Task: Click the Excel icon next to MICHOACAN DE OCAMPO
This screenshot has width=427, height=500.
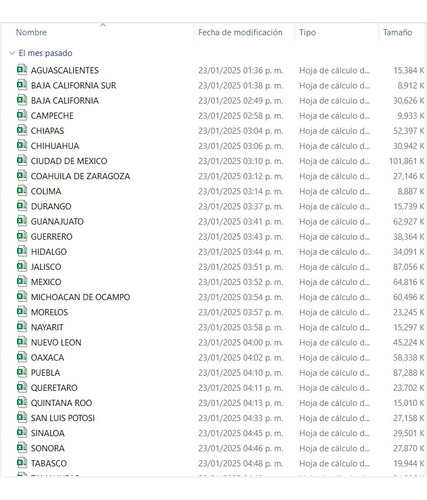Action: coord(22,297)
